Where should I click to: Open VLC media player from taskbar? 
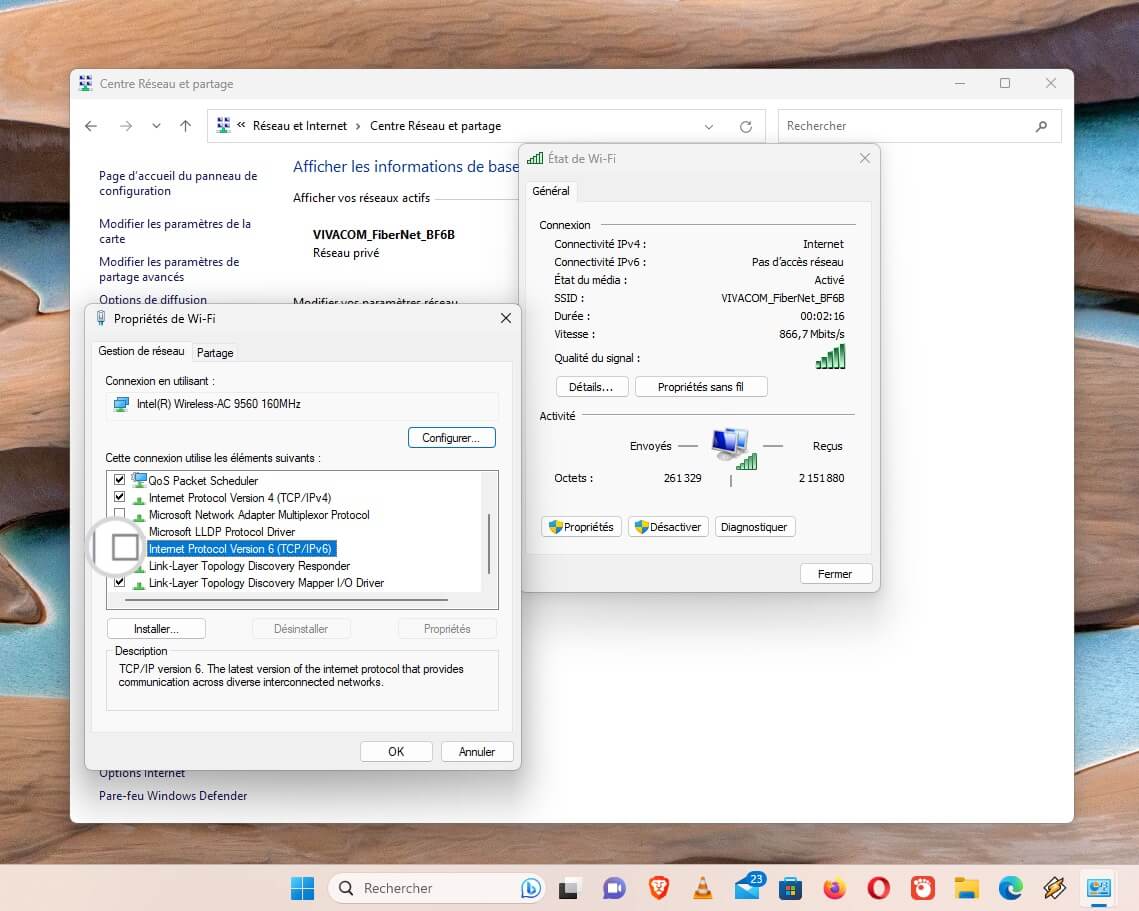pyautogui.click(x=702, y=888)
